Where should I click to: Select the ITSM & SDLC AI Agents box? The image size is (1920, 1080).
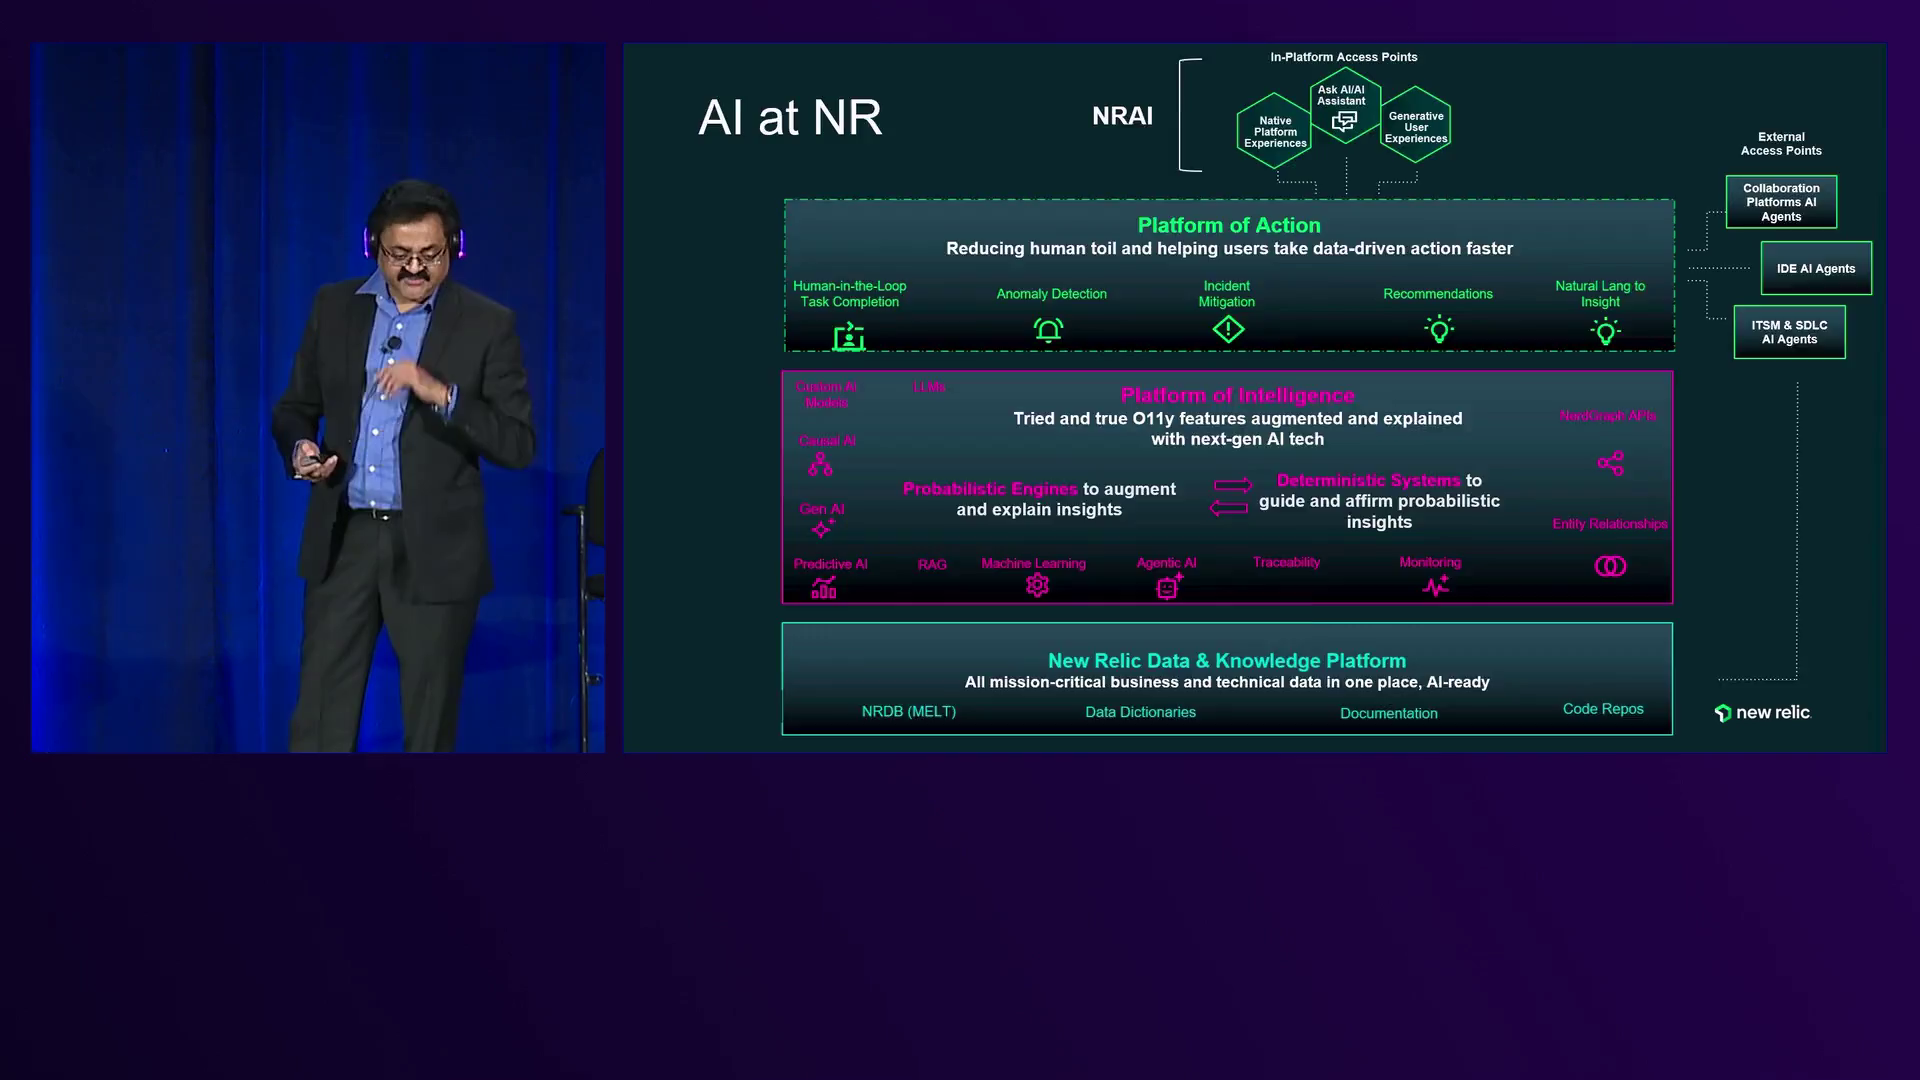tap(1789, 332)
